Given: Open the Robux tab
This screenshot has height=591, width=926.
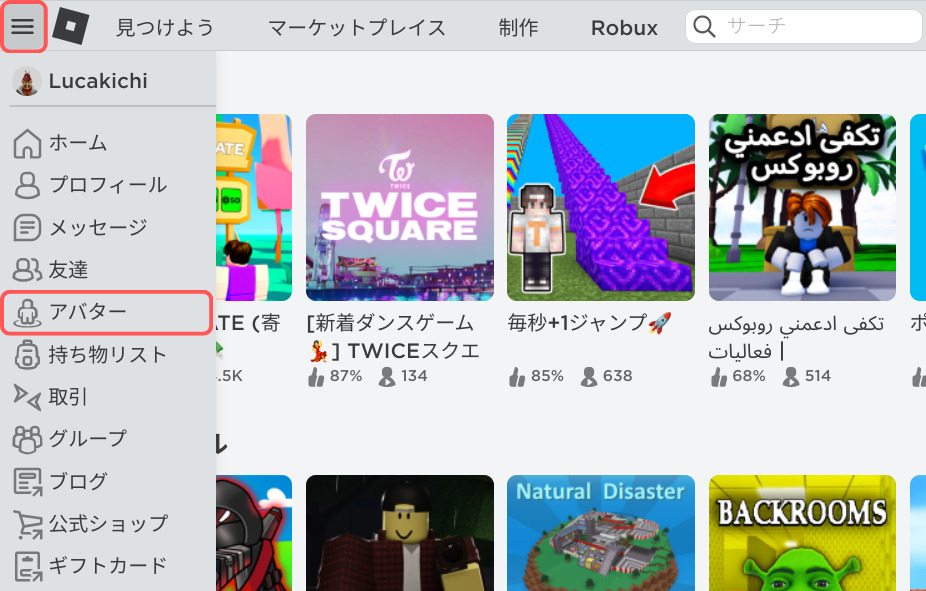Looking at the screenshot, I should point(624,27).
